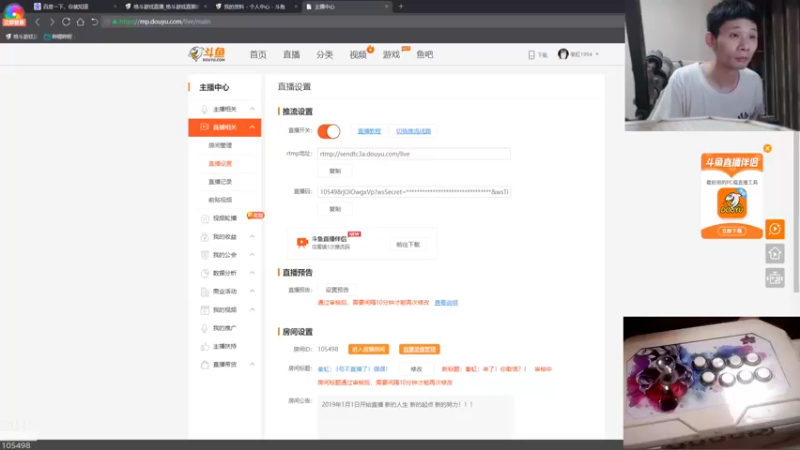This screenshot has height=450, width=800.
Task: Click the icon beside 视频轮播
Action: click(205, 218)
